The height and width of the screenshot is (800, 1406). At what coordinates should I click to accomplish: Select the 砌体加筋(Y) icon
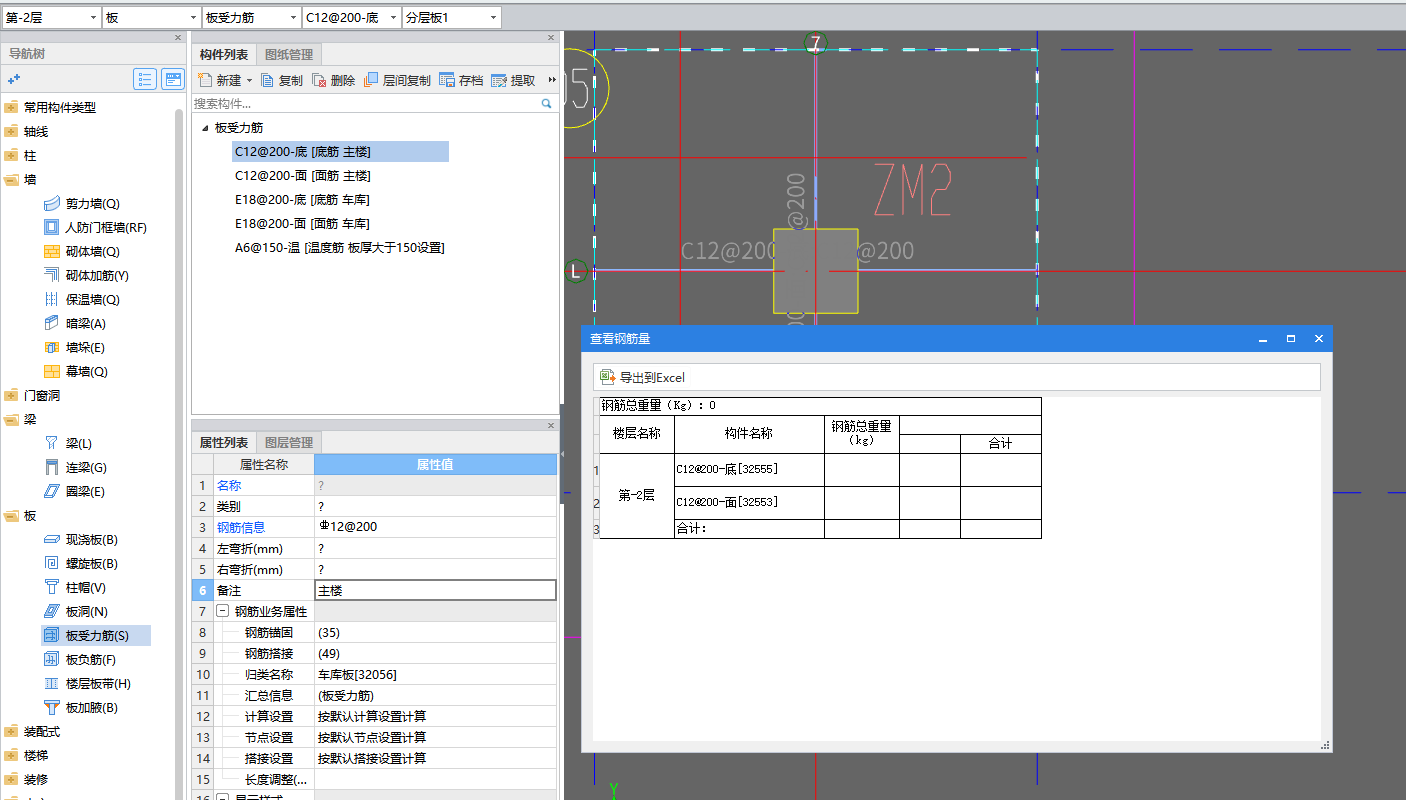[52, 275]
